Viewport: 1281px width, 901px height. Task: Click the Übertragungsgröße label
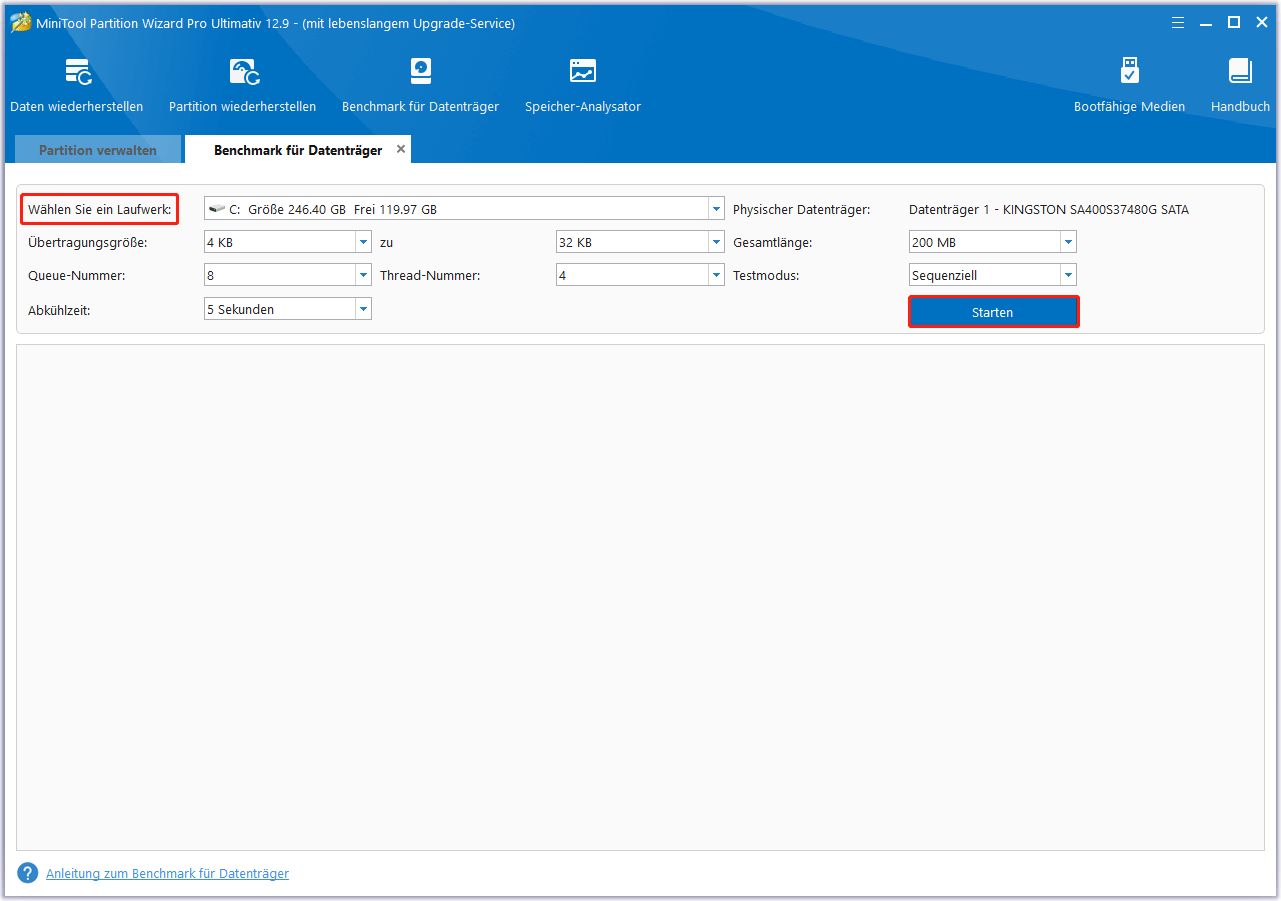(x=88, y=242)
